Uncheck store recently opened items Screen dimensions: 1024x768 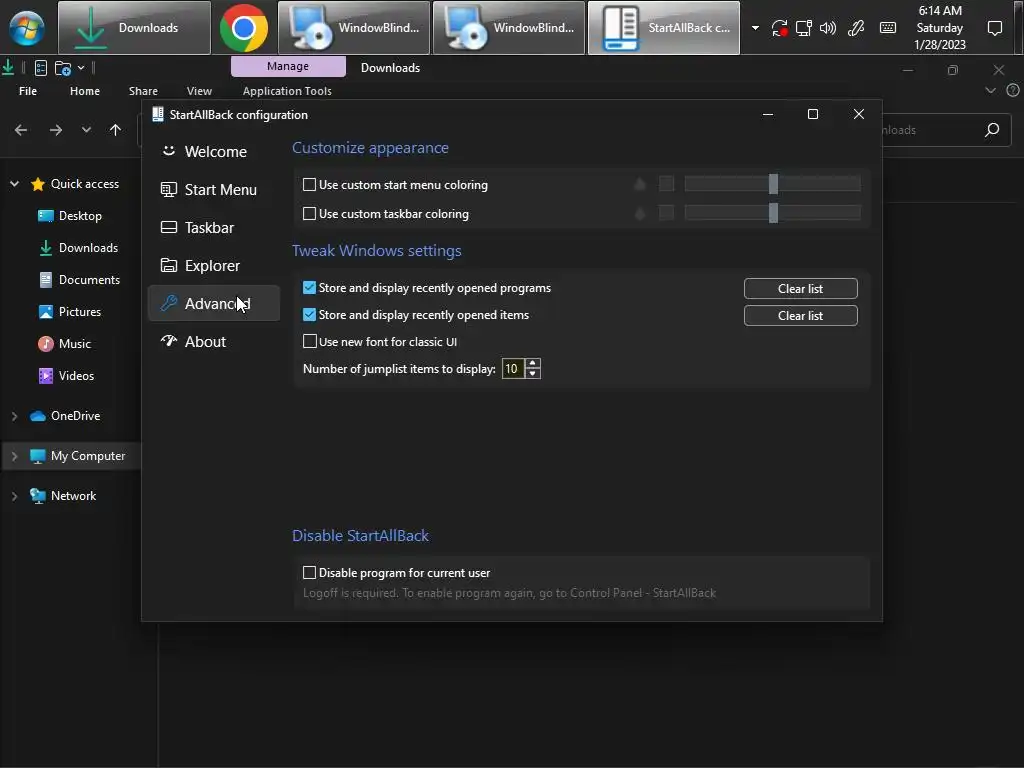tap(310, 314)
